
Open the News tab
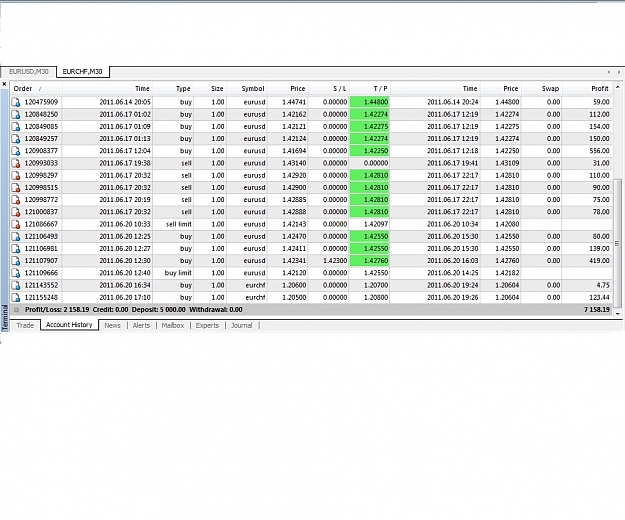112,326
